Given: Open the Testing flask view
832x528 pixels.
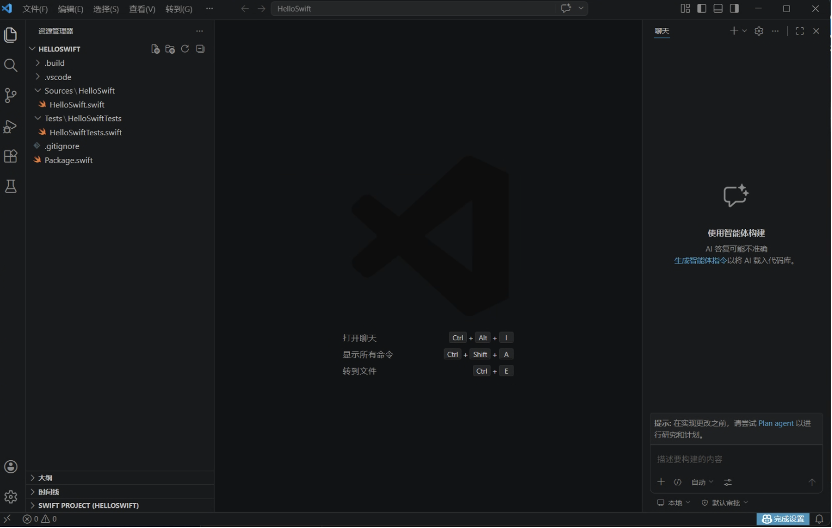Looking at the screenshot, I should tap(11, 186).
